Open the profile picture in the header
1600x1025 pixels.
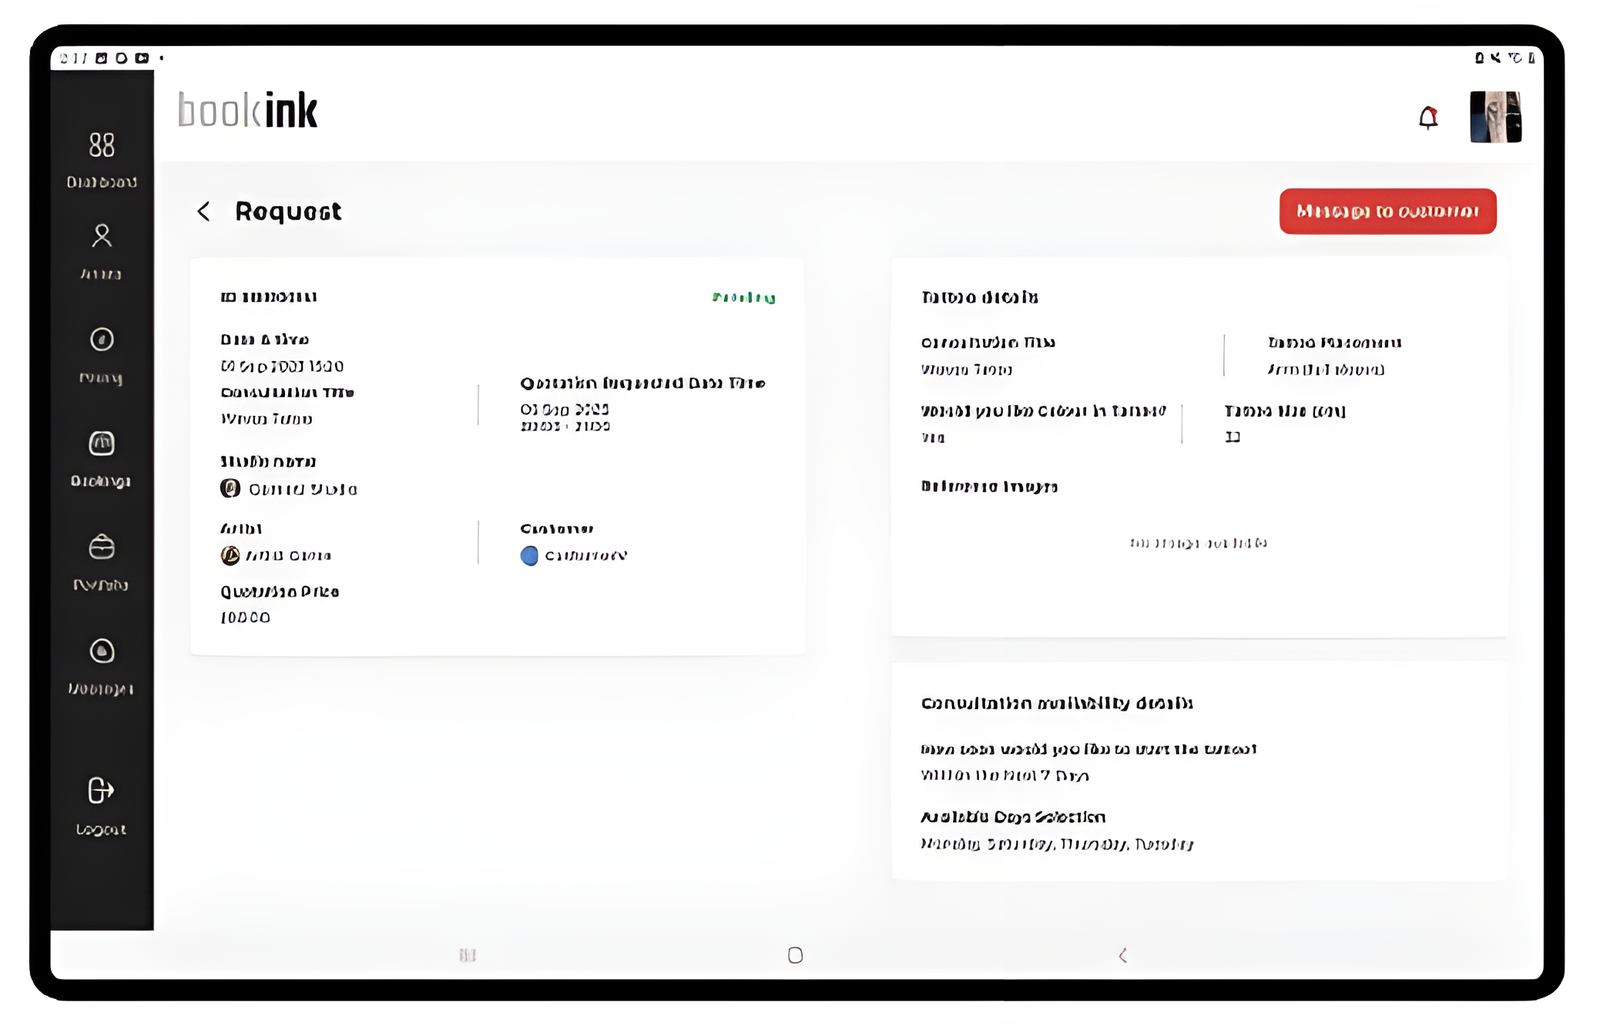1495,117
